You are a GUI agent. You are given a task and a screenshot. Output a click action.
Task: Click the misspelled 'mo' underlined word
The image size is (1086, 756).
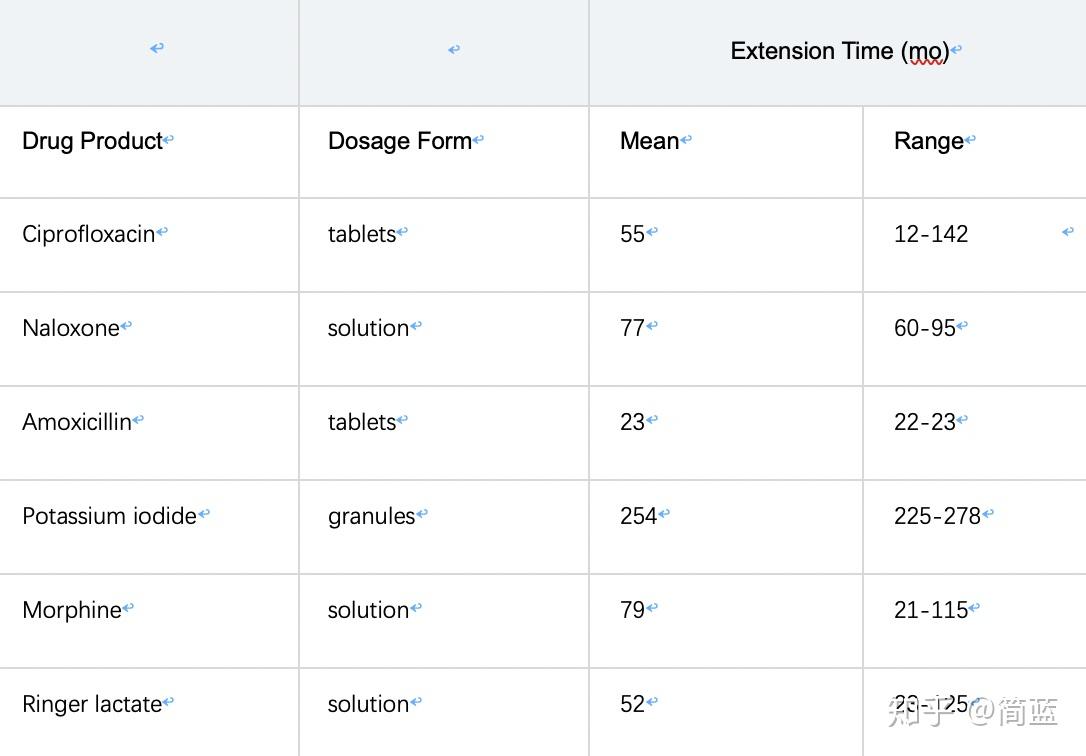(x=924, y=51)
